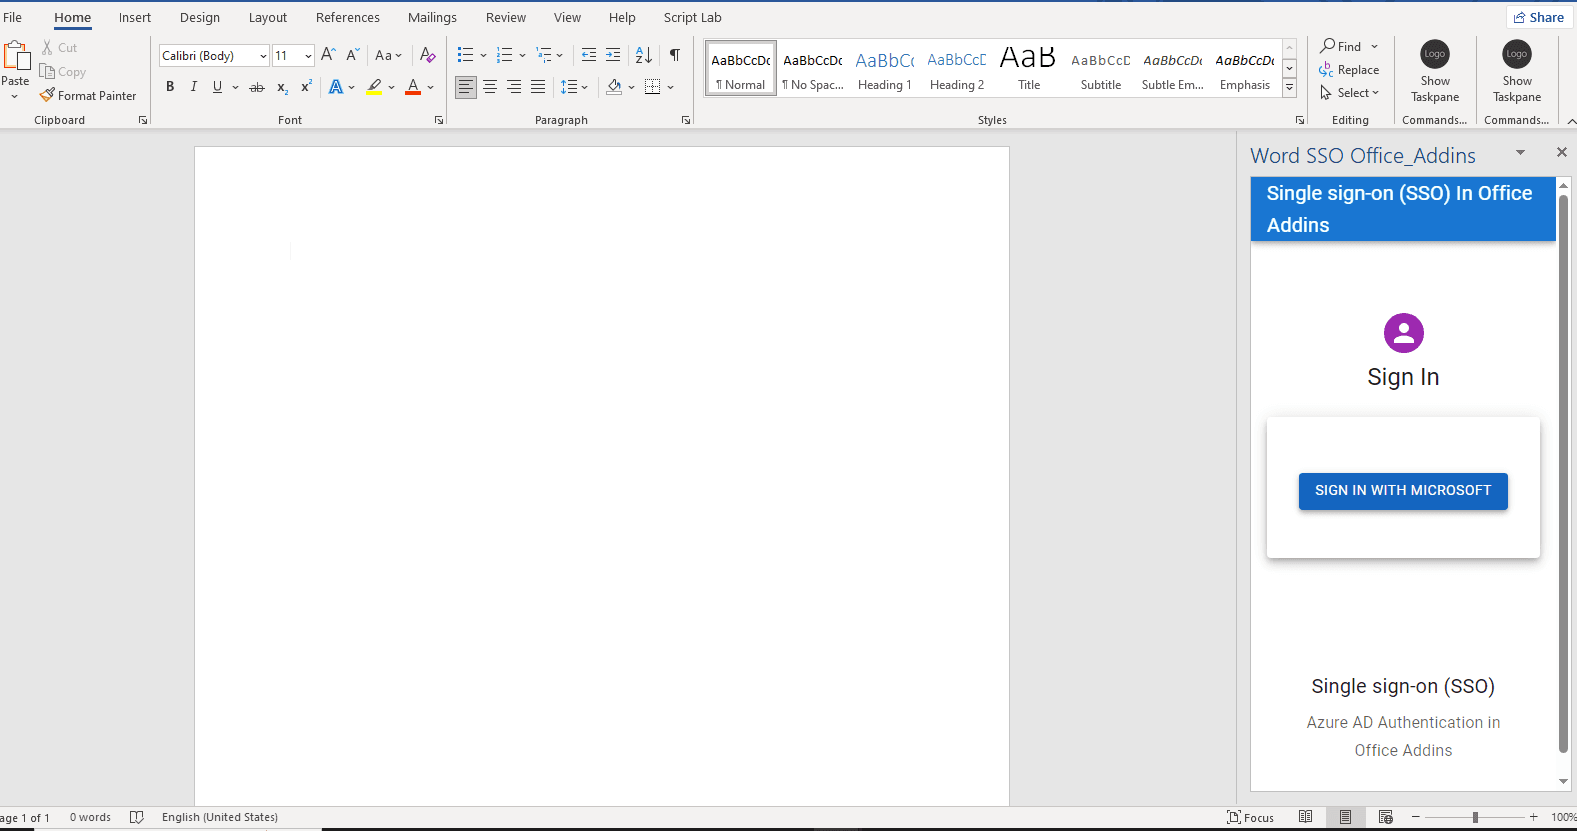Image resolution: width=1577 pixels, height=831 pixels.
Task: Expand the numbering list dropdown
Action: click(522, 55)
